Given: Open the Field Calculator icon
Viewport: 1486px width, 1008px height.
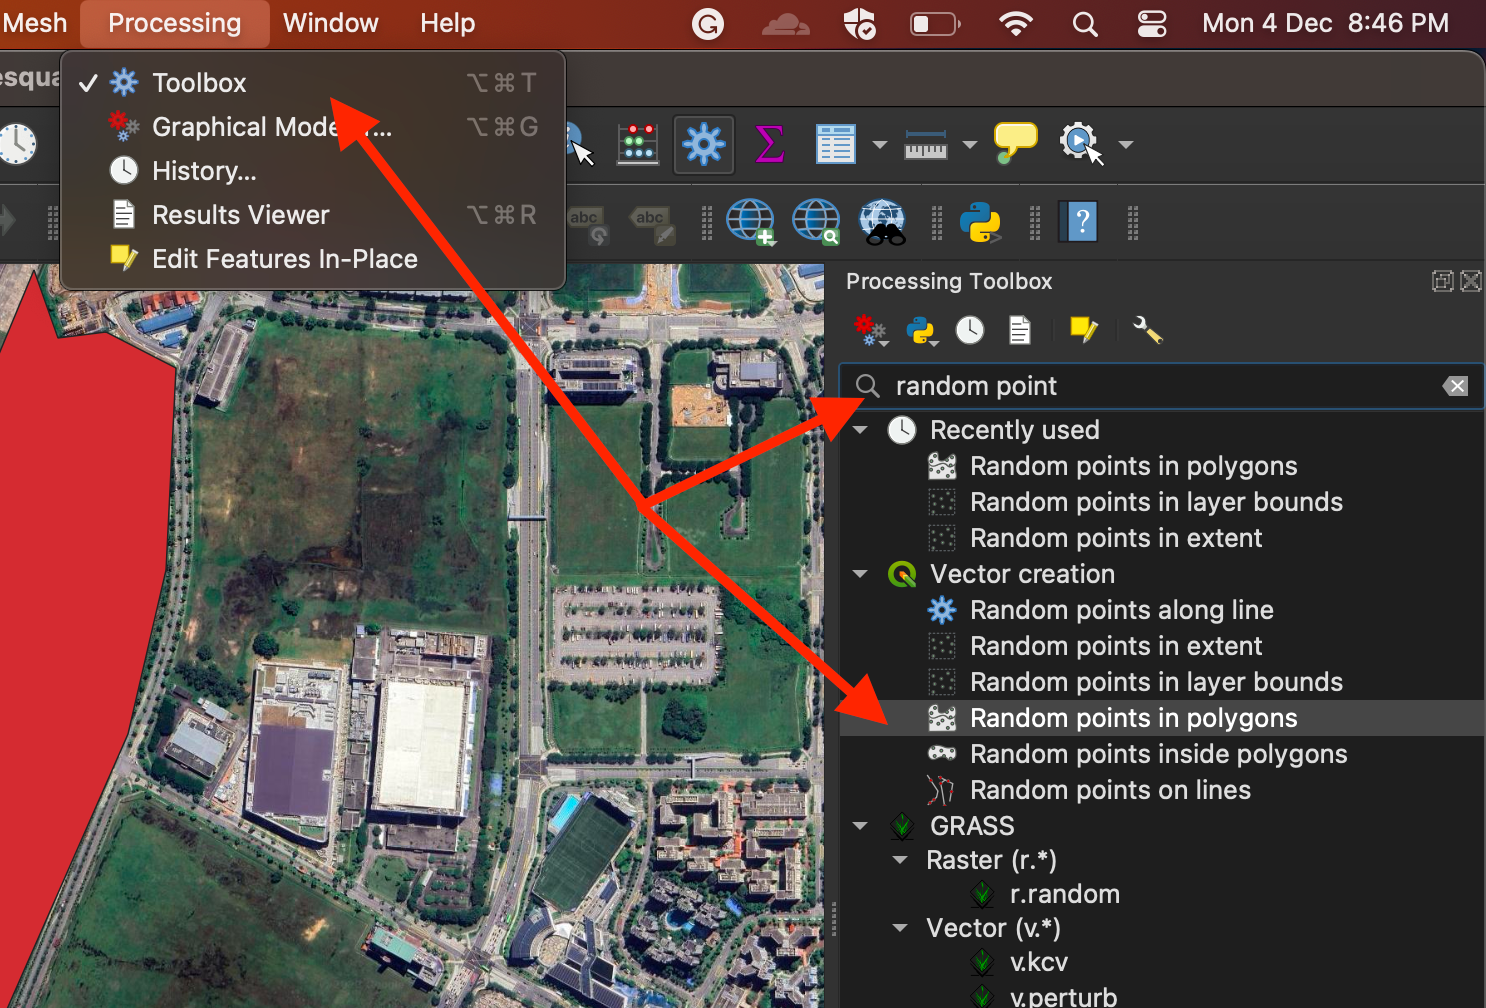Looking at the screenshot, I should pos(638,145).
